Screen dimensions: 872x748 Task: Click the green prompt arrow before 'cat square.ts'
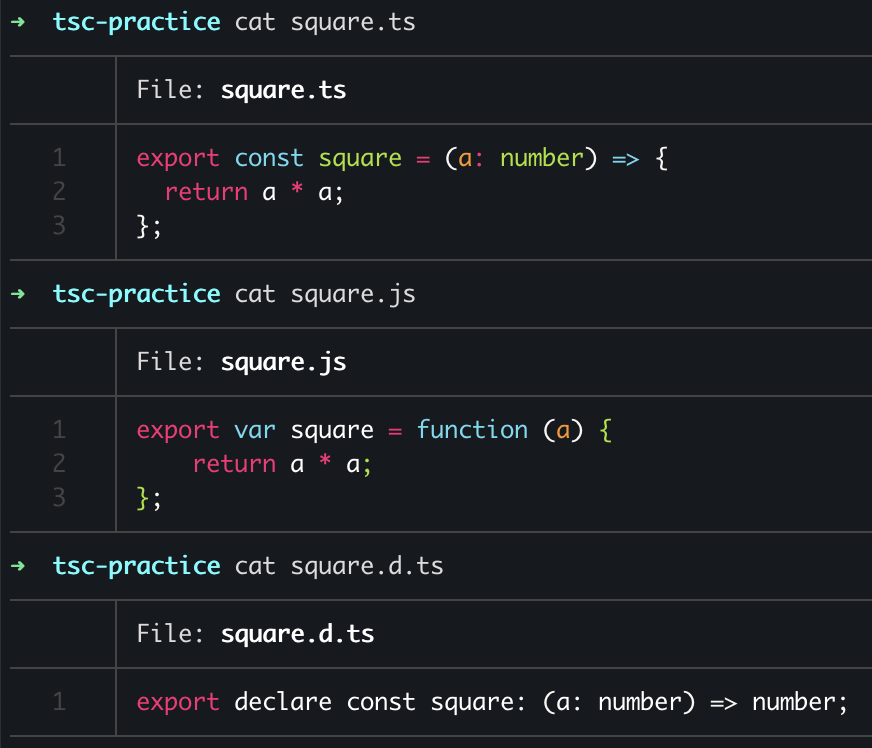pyautogui.click(x=18, y=22)
